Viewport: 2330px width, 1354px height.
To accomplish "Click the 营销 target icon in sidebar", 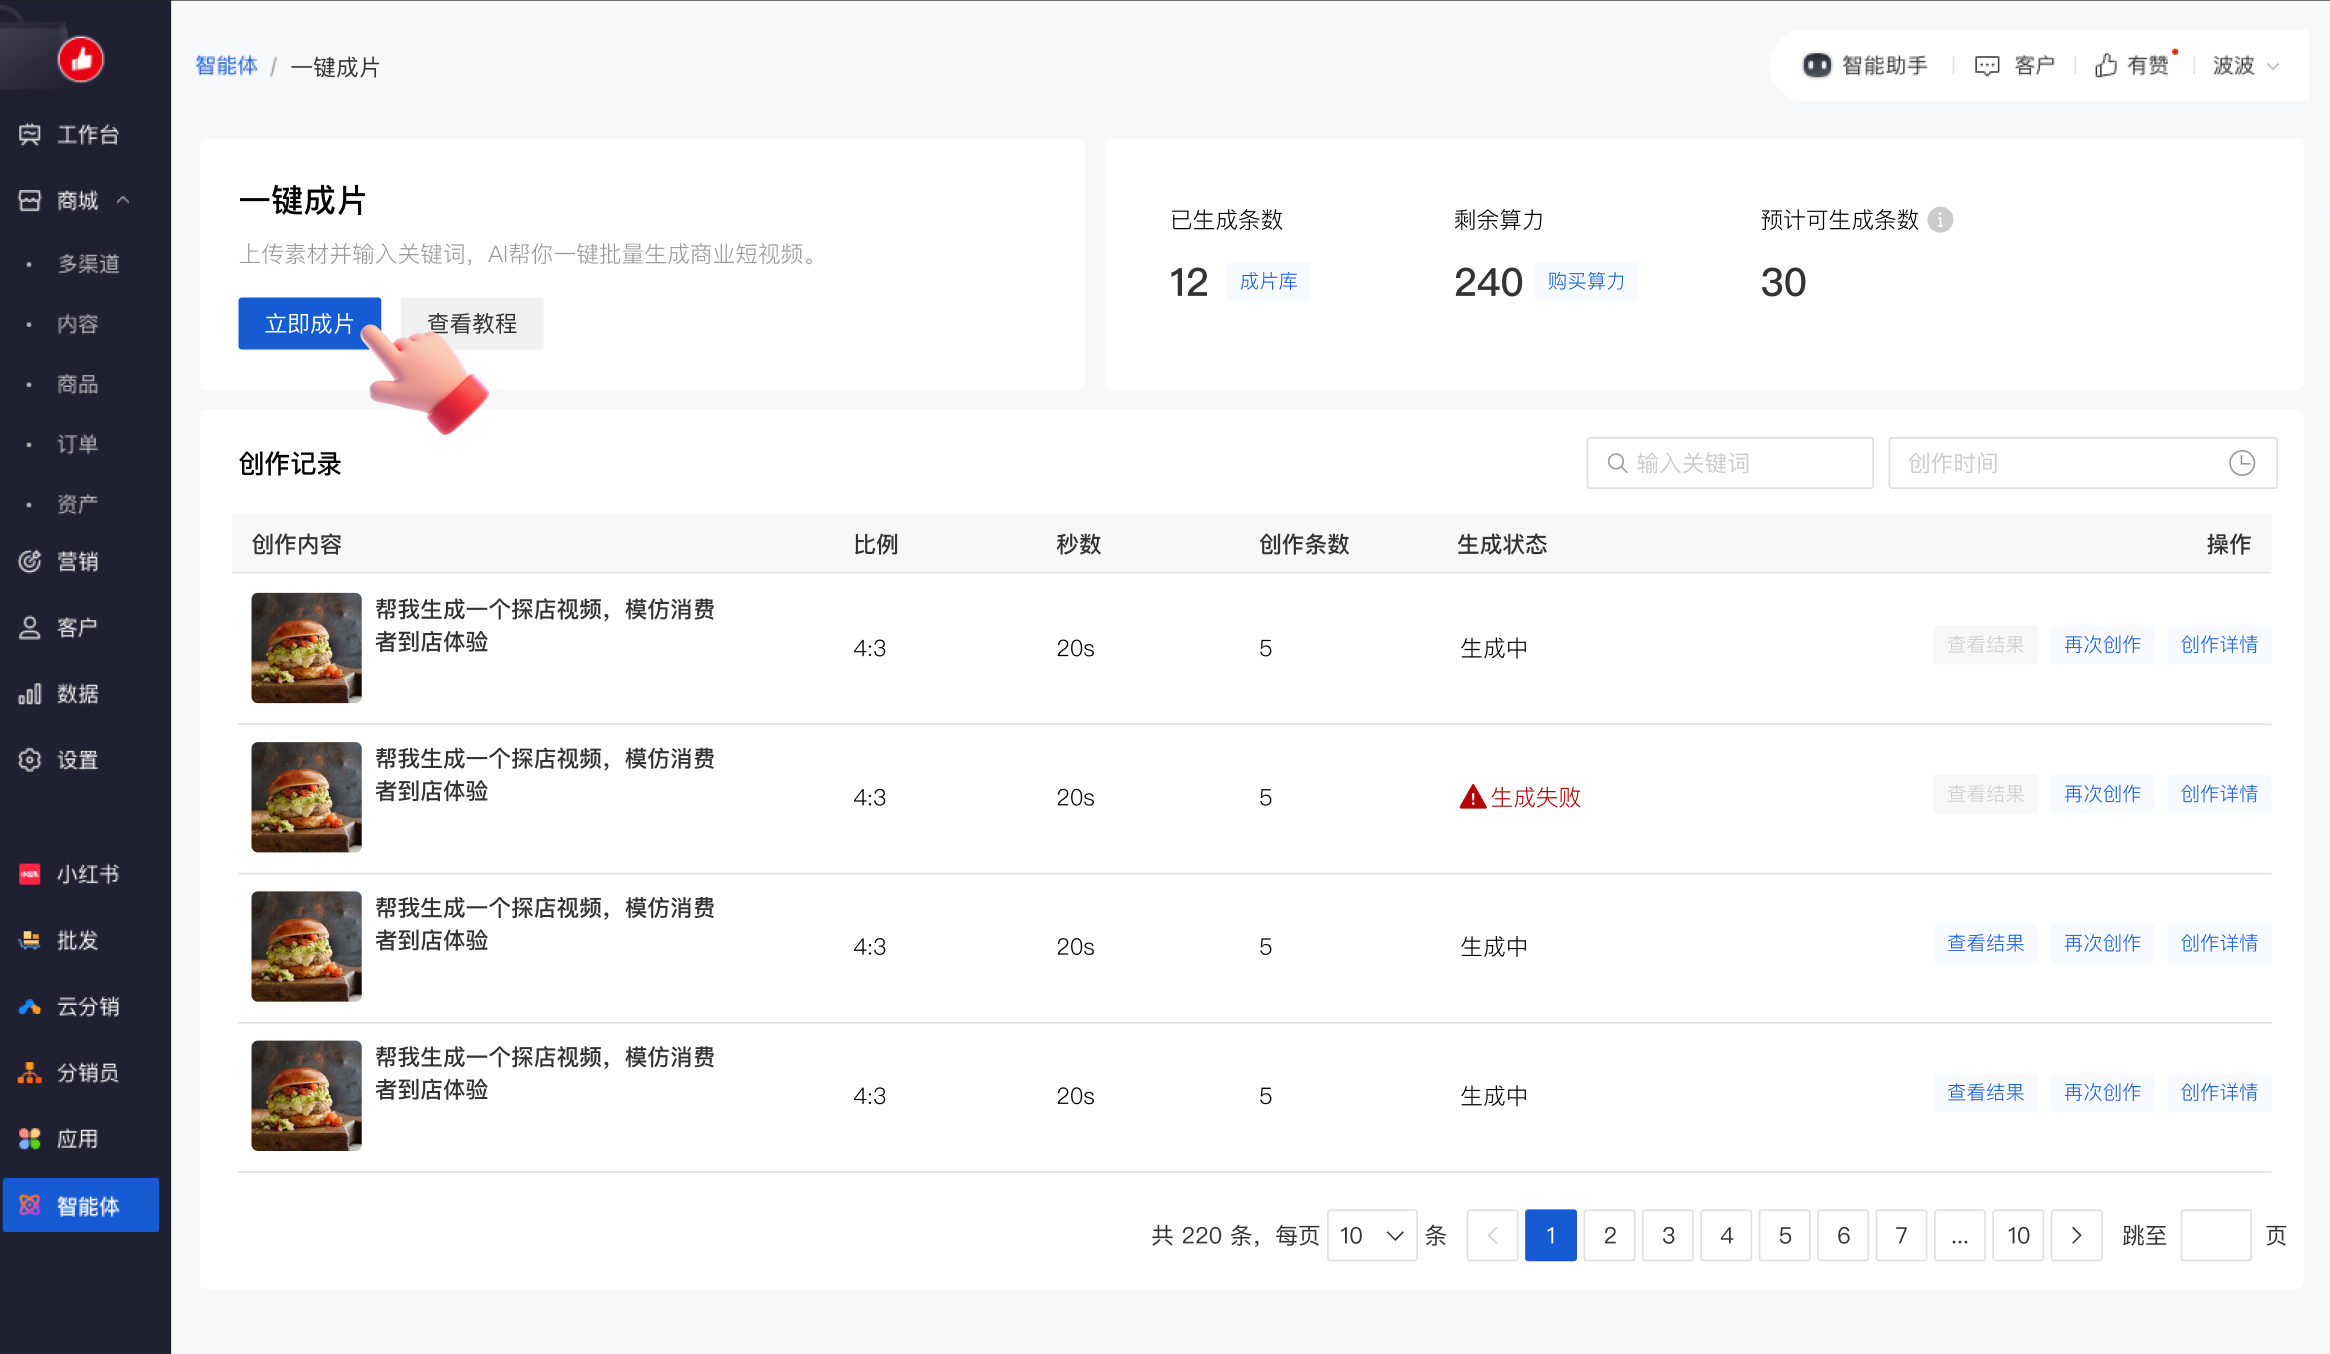I will [30, 562].
